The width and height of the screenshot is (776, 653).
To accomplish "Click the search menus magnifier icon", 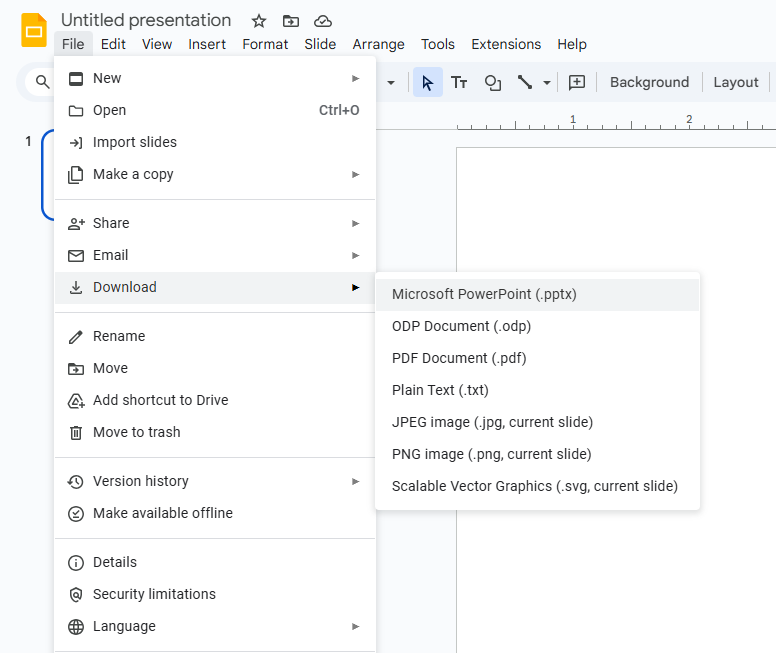I will [43, 82].
